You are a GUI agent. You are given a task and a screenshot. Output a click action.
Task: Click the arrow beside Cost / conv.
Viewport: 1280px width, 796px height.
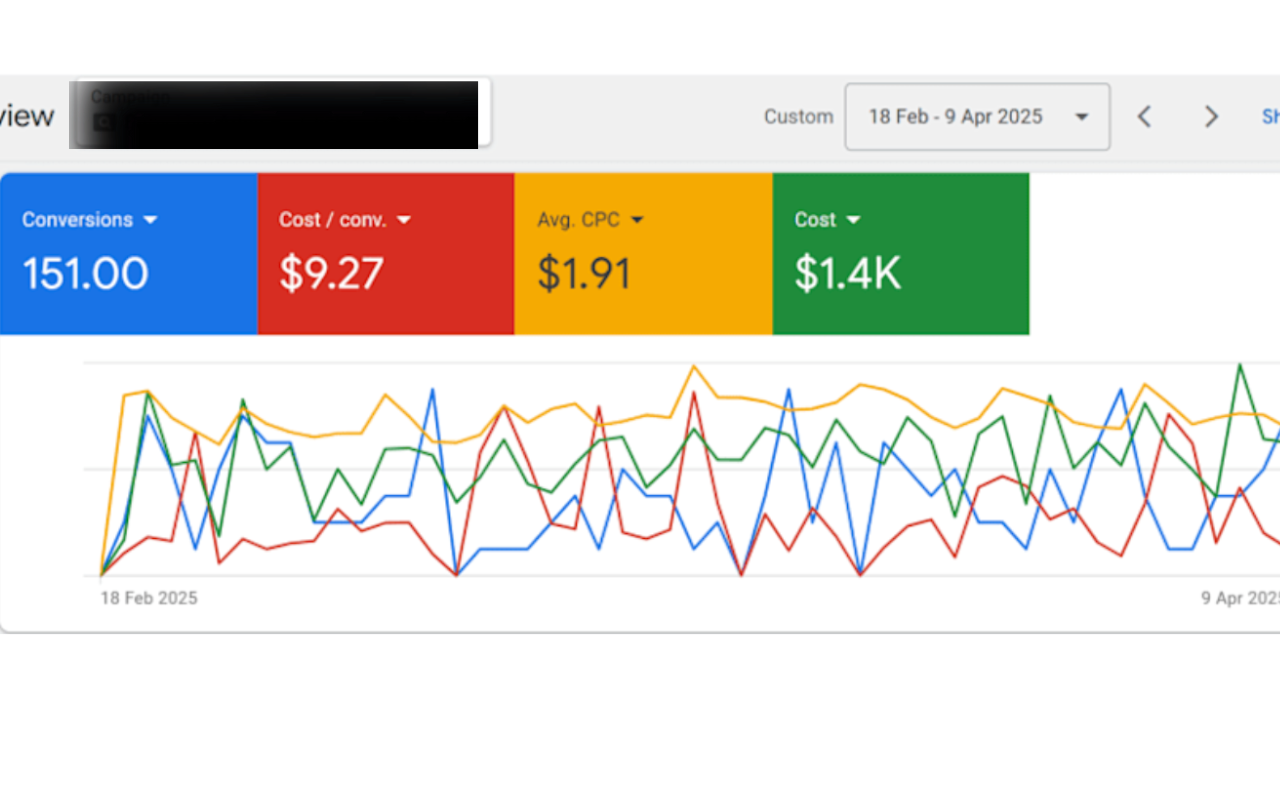(404, 220)
